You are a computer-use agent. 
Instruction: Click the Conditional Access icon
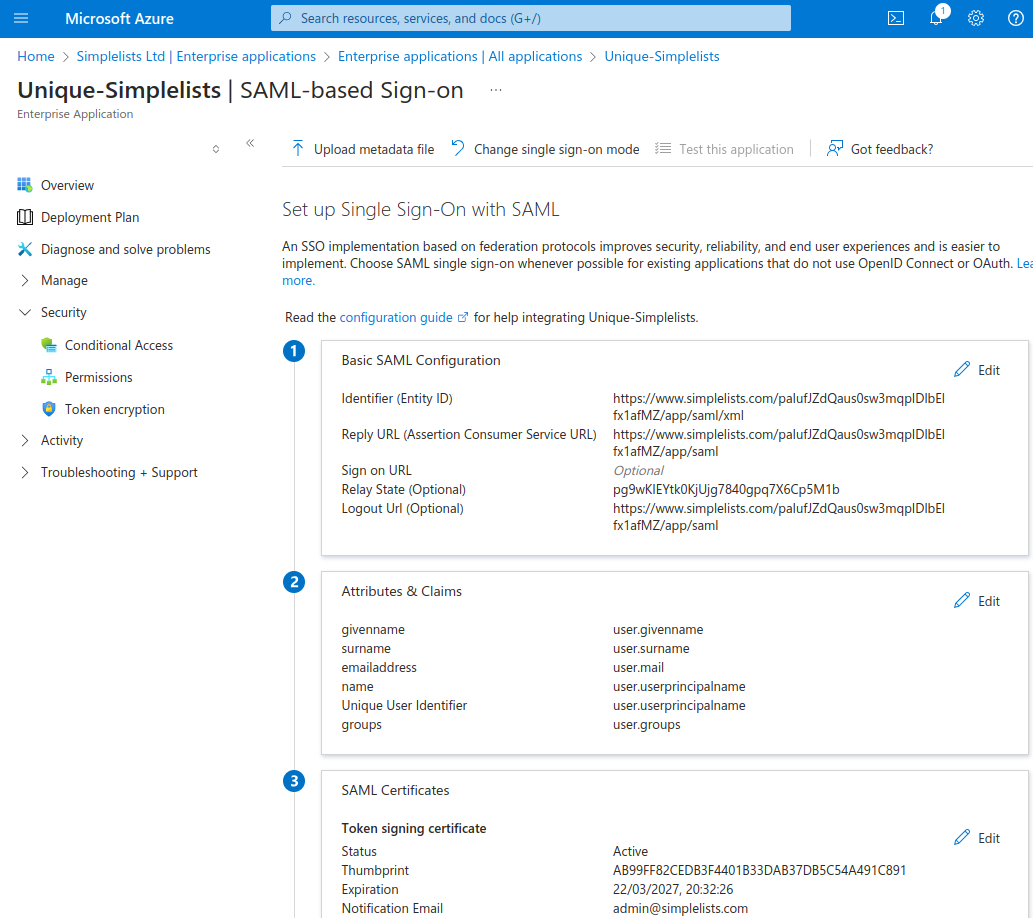pyautogui.click(x=49, y=345)
